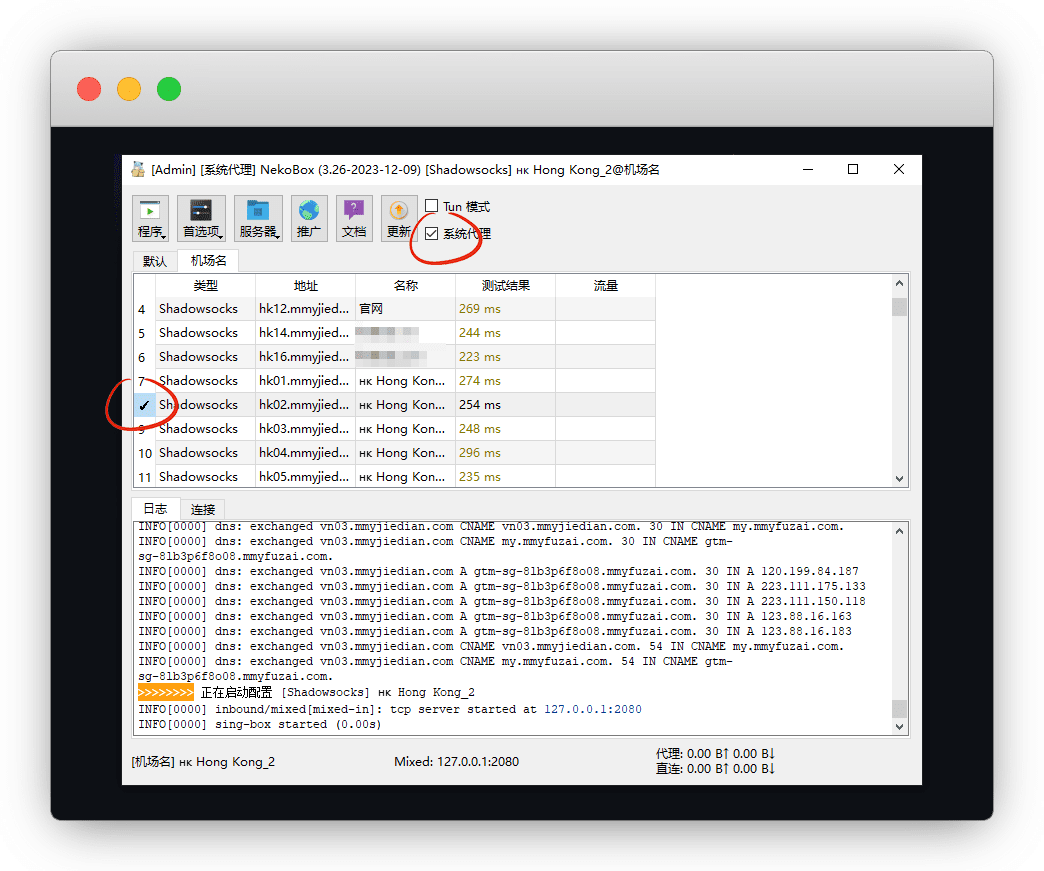Viewport: 1044px width, 871px height.
Task: Enable the Tun 模式 checkbox
Action: point(432,207)
